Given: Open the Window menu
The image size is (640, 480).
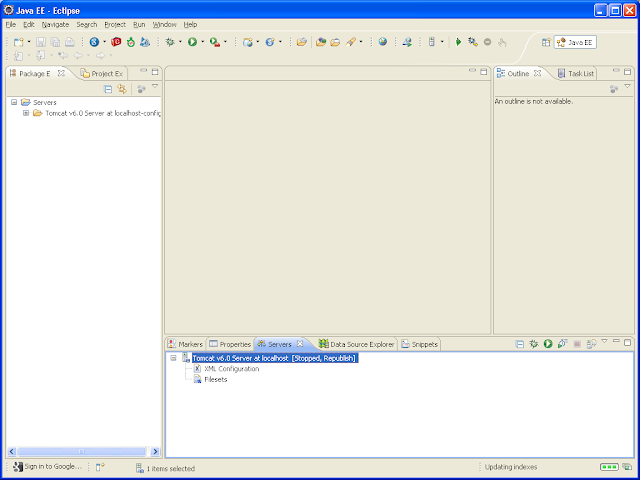Looking at the screenshot, I should (164, 24).
